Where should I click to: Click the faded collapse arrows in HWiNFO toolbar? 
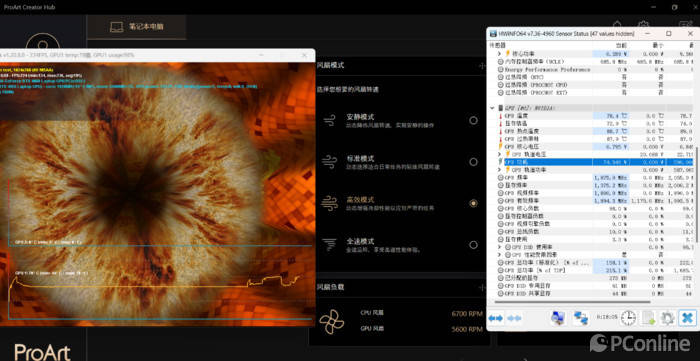(x=514, y=318)
